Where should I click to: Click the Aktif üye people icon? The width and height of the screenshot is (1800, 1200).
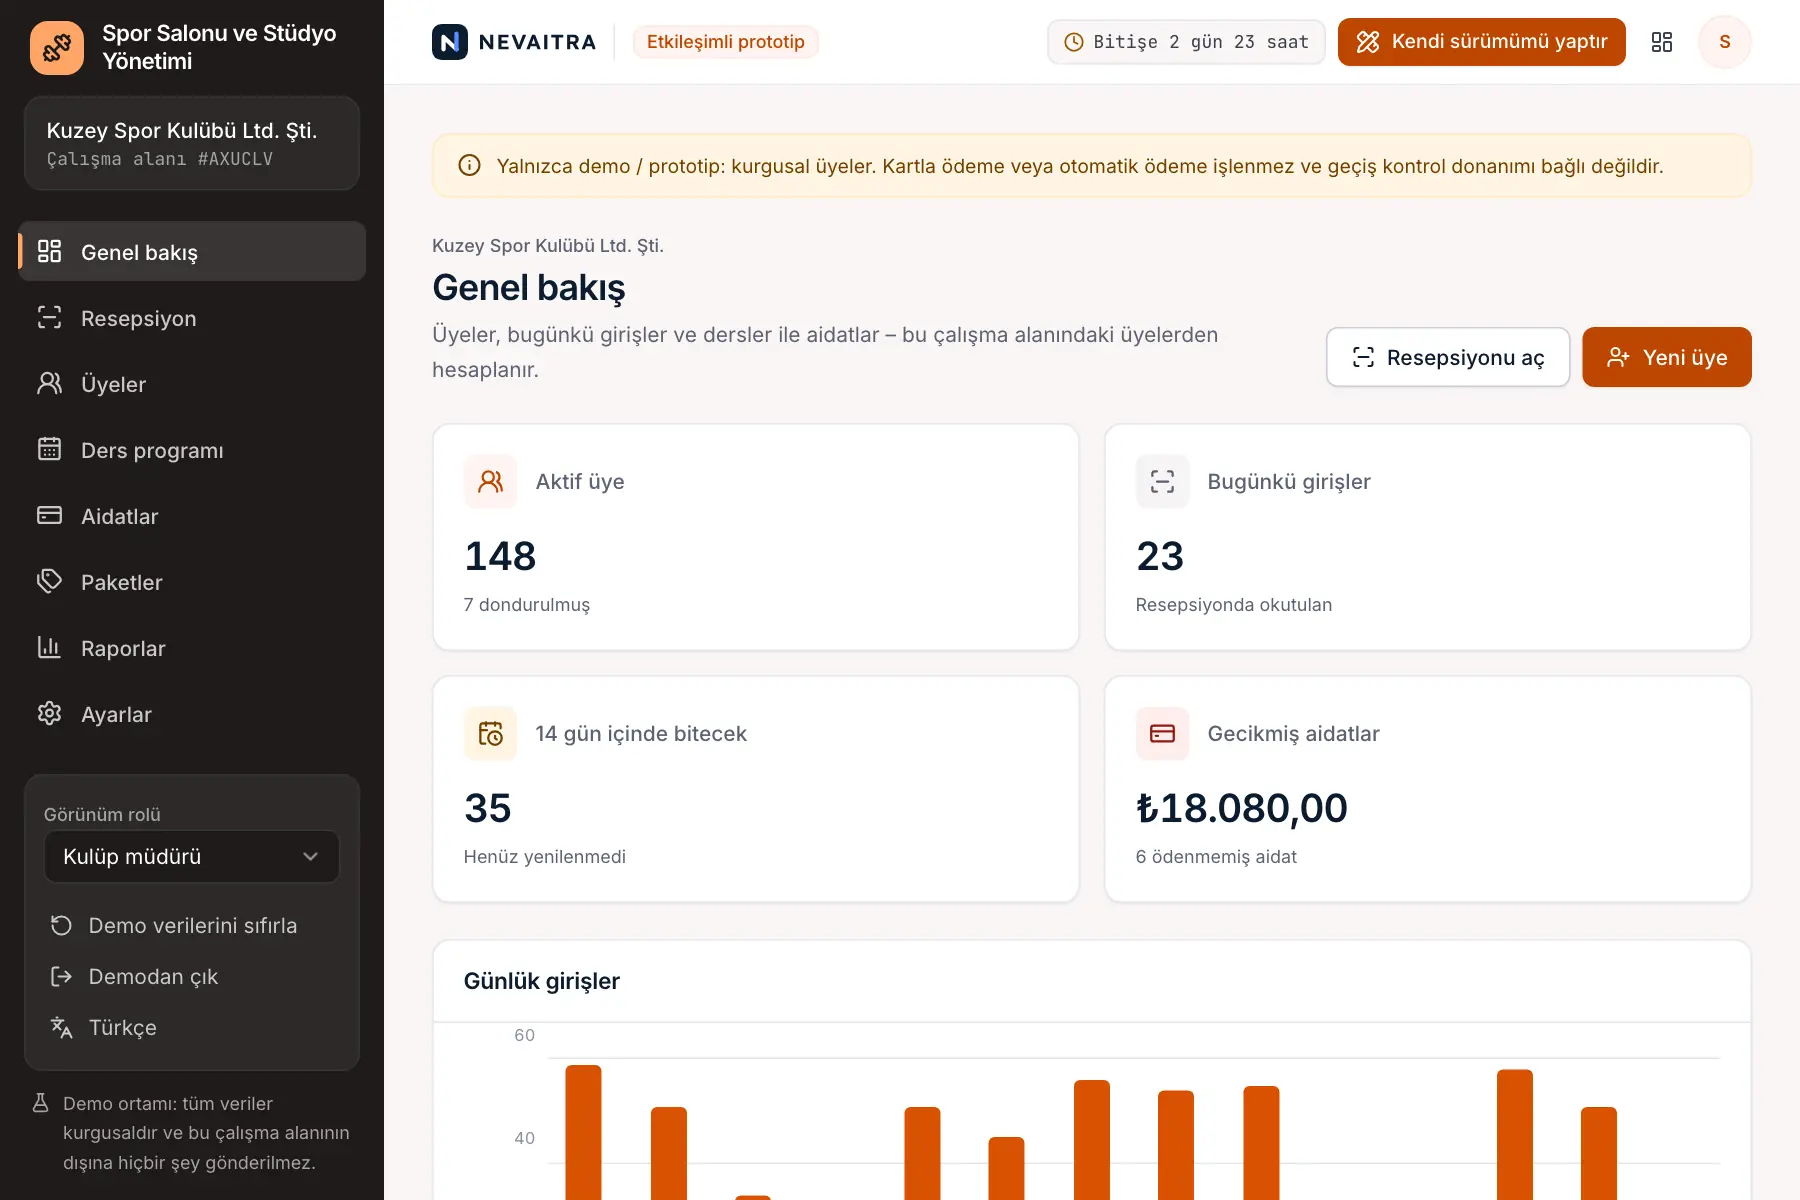tap(491, 482)
